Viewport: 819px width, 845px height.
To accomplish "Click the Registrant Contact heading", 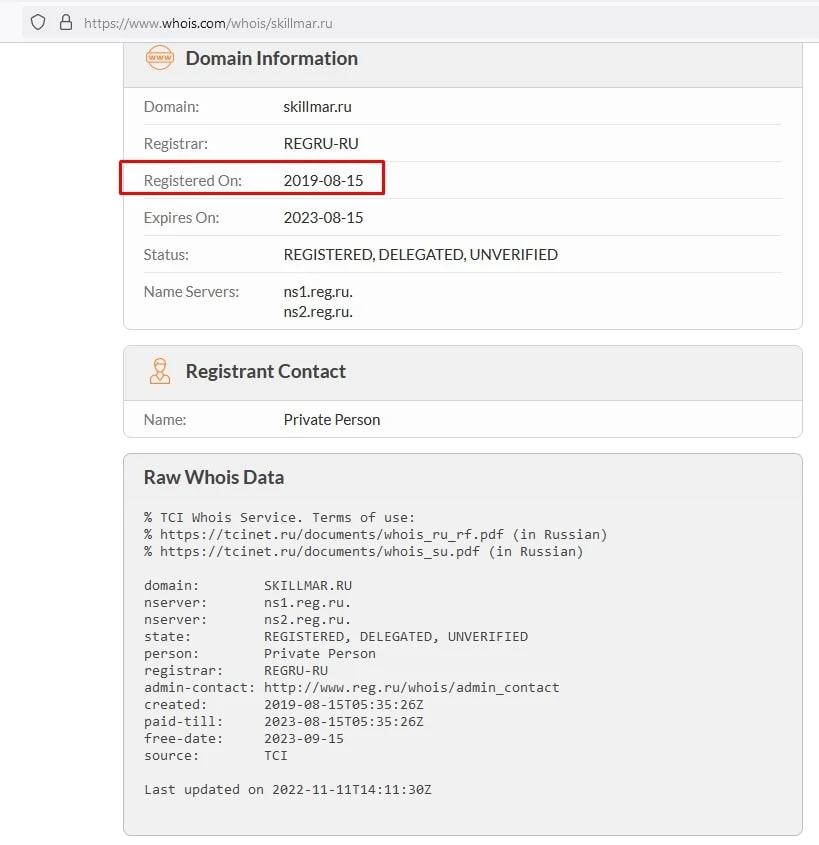I will 266,371.
